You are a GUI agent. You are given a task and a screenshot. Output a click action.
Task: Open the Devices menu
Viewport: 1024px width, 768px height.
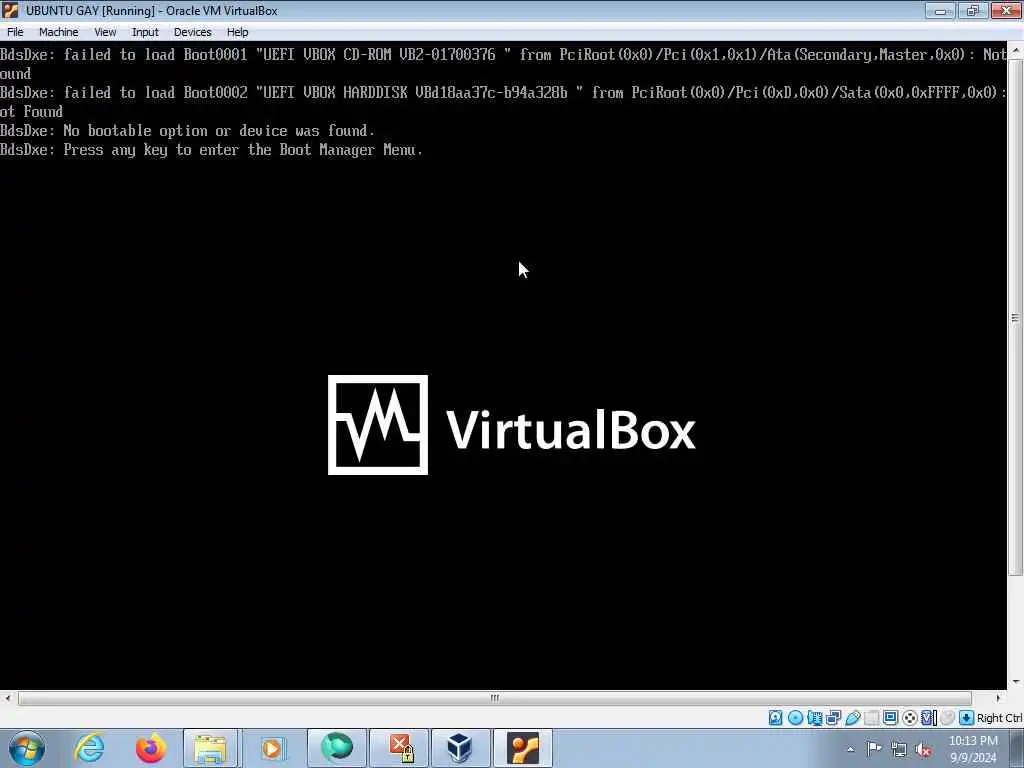[x=192, y=32]
